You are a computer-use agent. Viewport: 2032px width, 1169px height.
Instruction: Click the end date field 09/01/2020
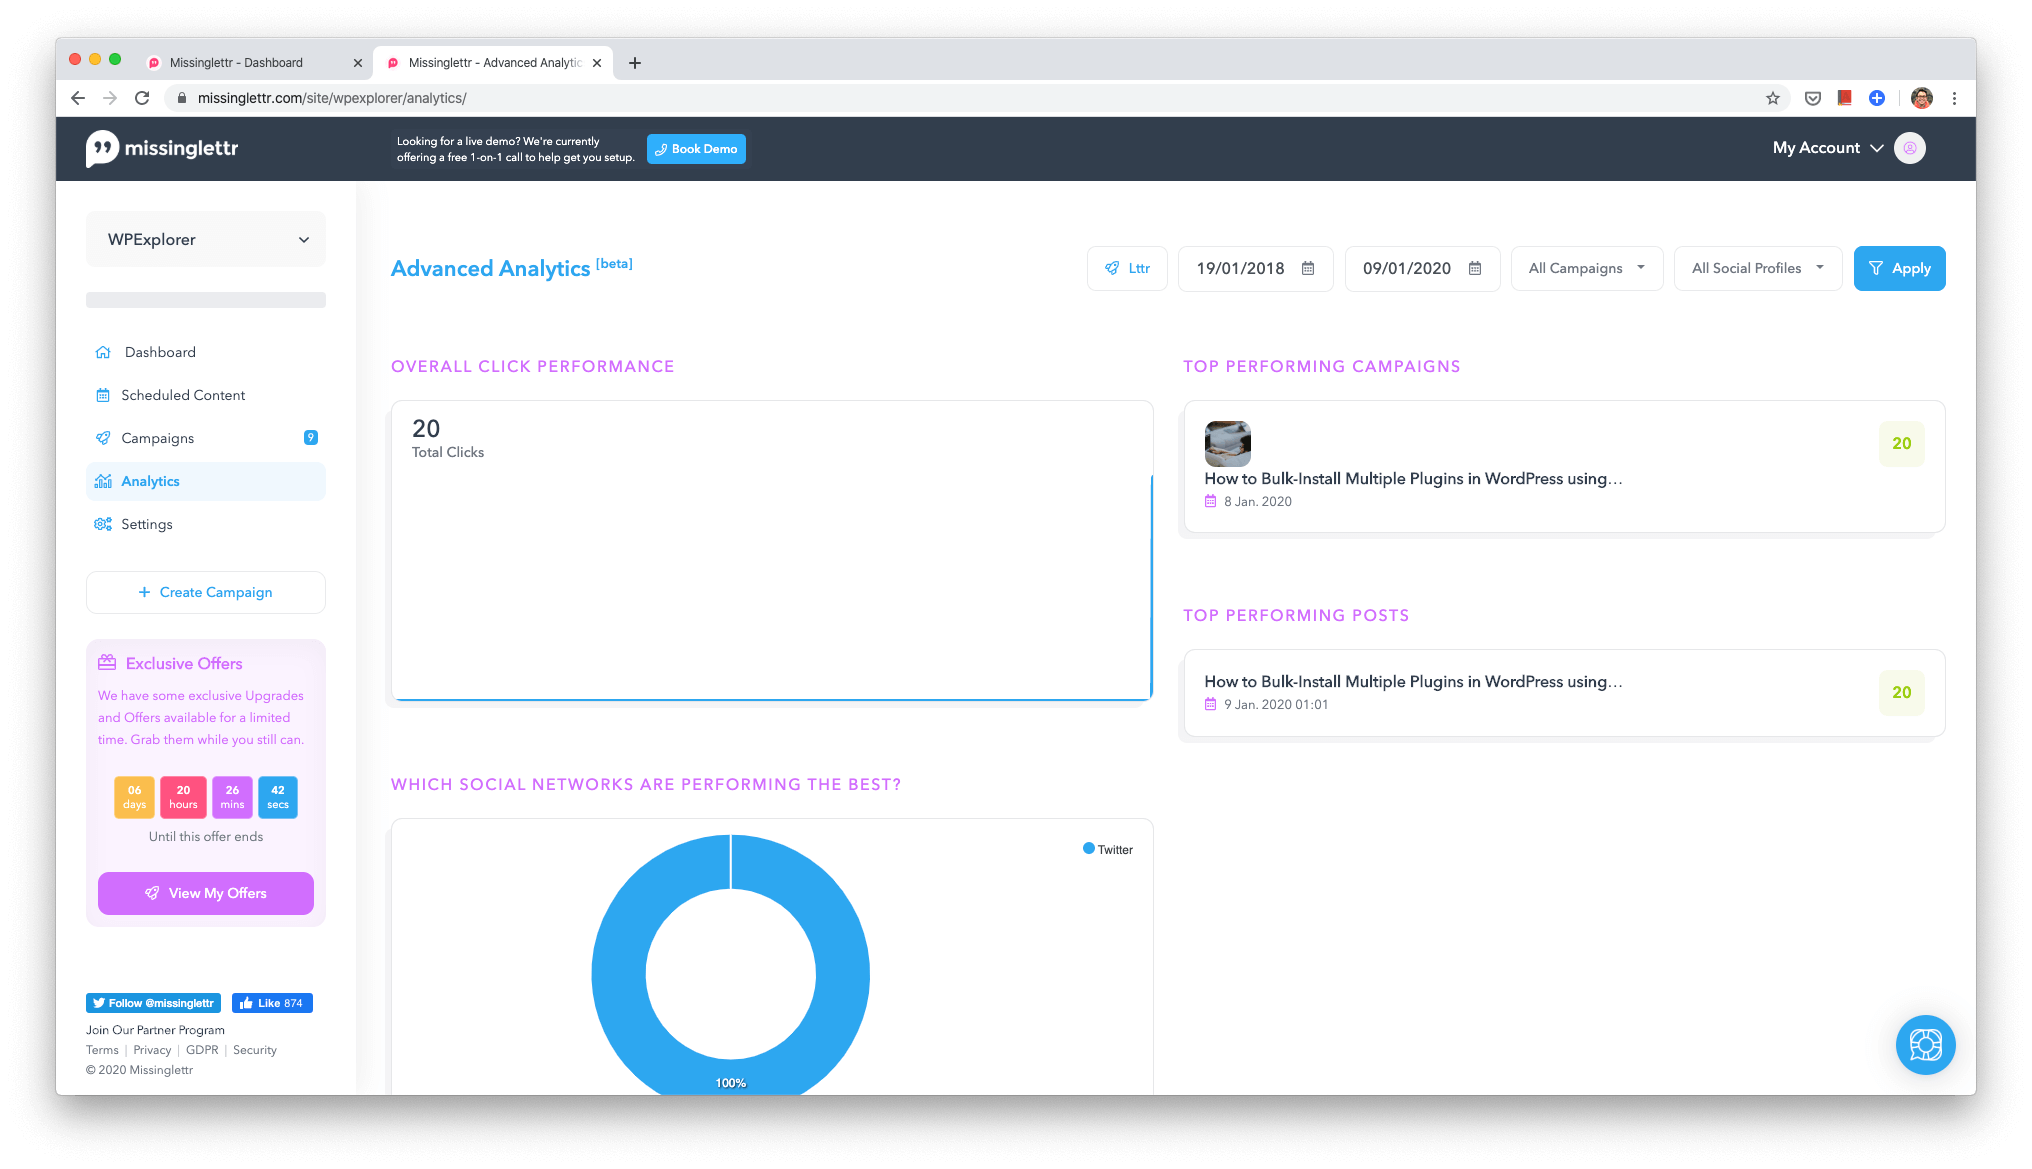[x=1422, y=268]
